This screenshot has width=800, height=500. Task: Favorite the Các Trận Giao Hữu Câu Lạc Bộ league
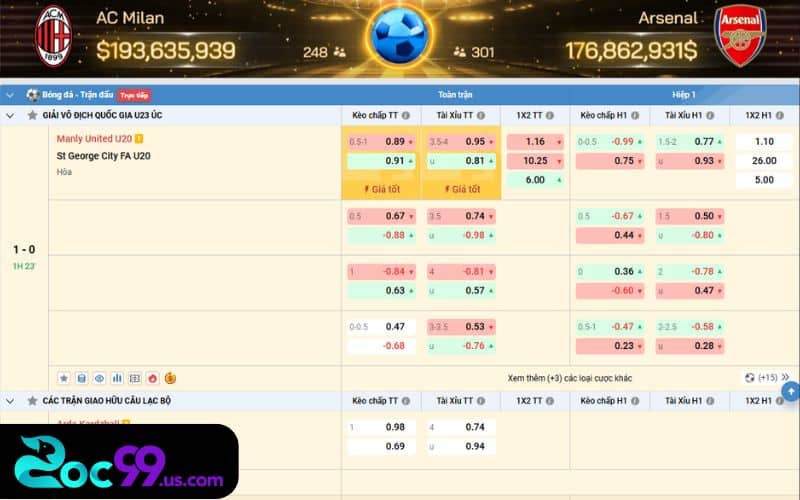[x=33, y=400]
